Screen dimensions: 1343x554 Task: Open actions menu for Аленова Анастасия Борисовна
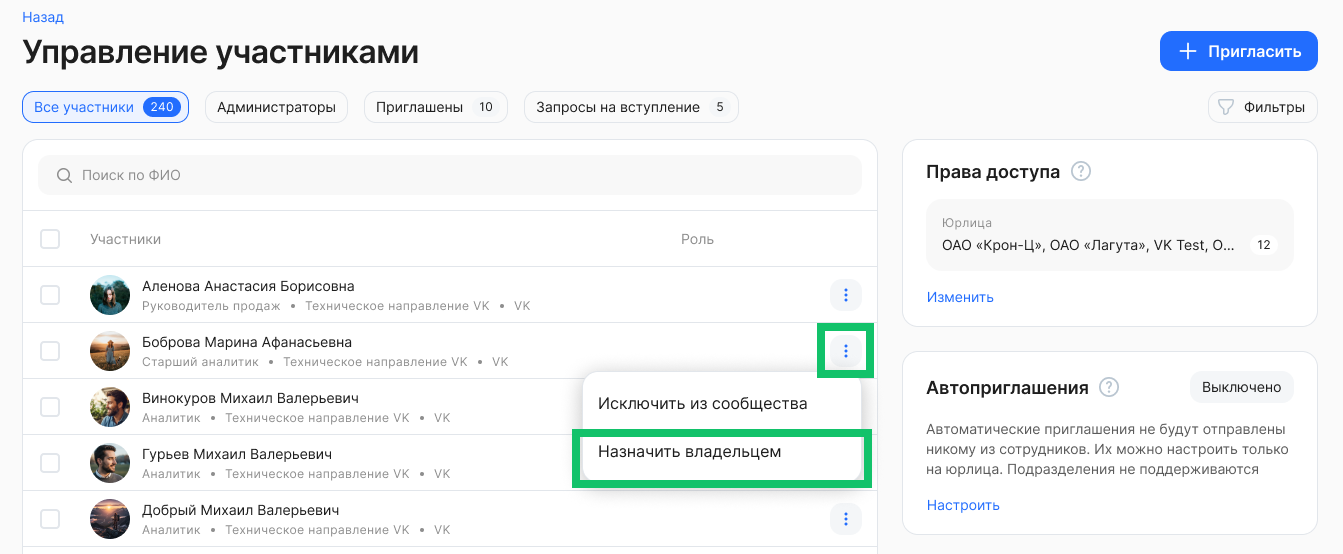846,295
